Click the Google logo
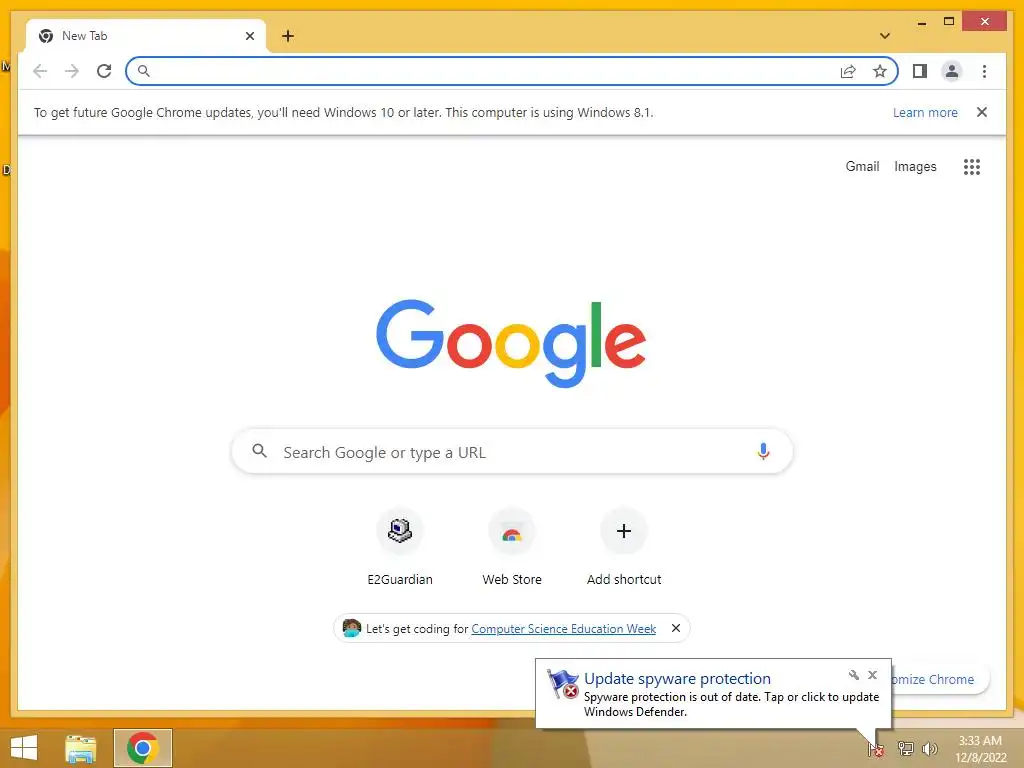This screenshot has width=1024, height=768. tap(511, 343)
